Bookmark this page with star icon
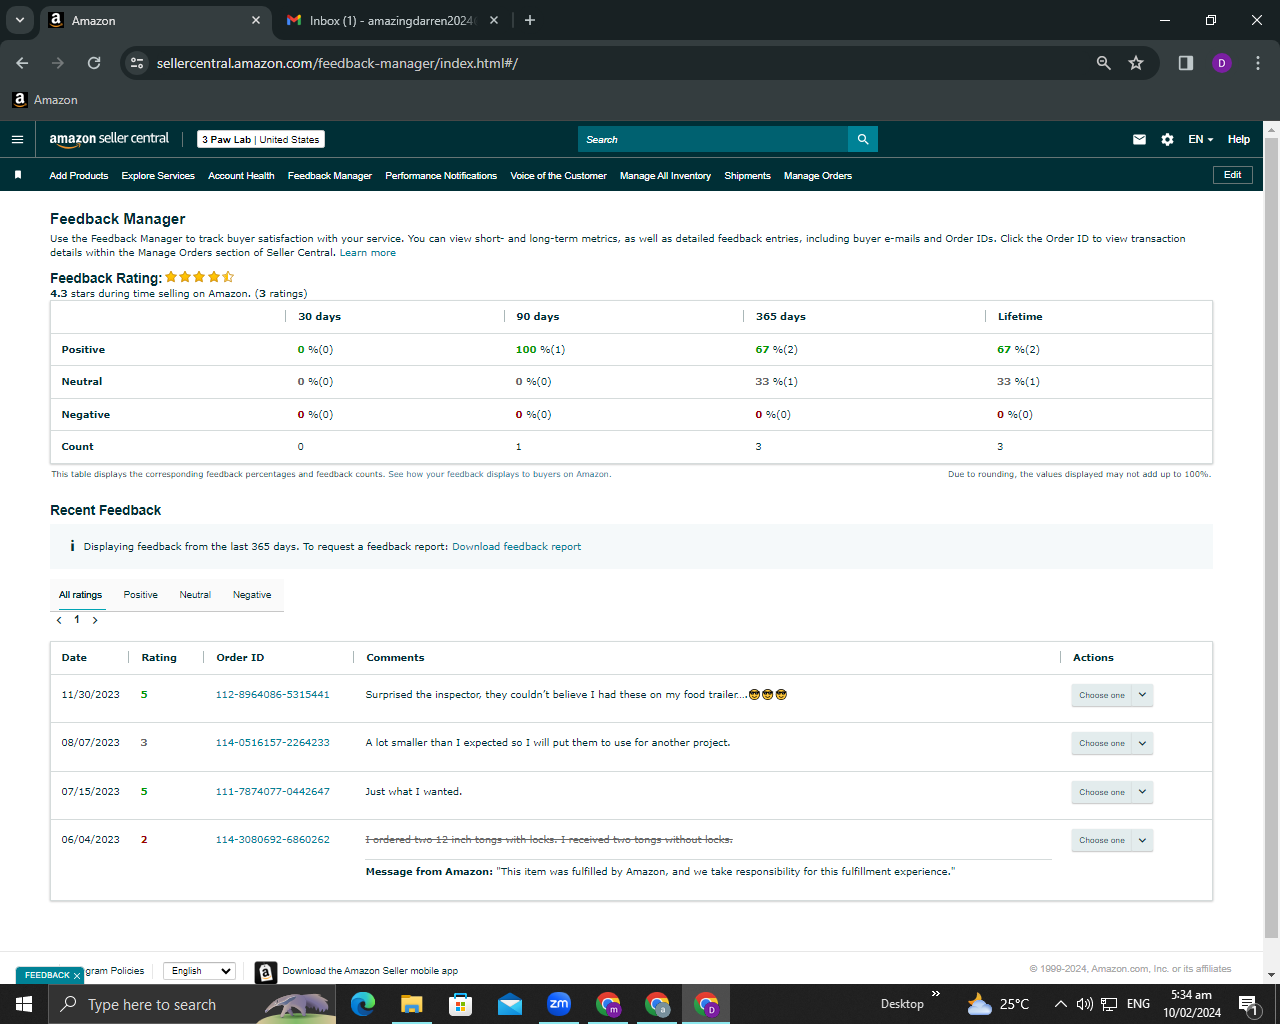1280x1024 pixels. pyautogui.click(x=1136, y=63)
